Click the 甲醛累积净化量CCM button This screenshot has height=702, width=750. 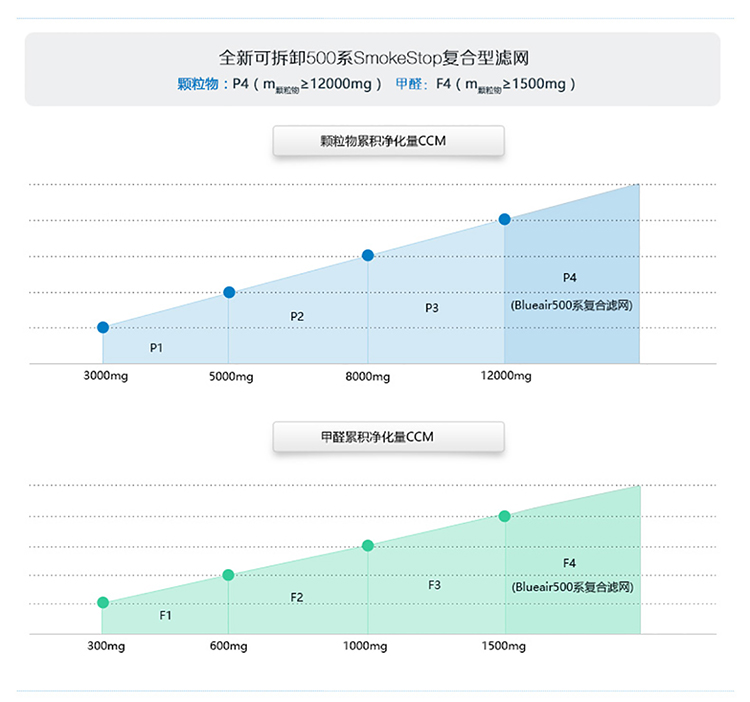388,437
